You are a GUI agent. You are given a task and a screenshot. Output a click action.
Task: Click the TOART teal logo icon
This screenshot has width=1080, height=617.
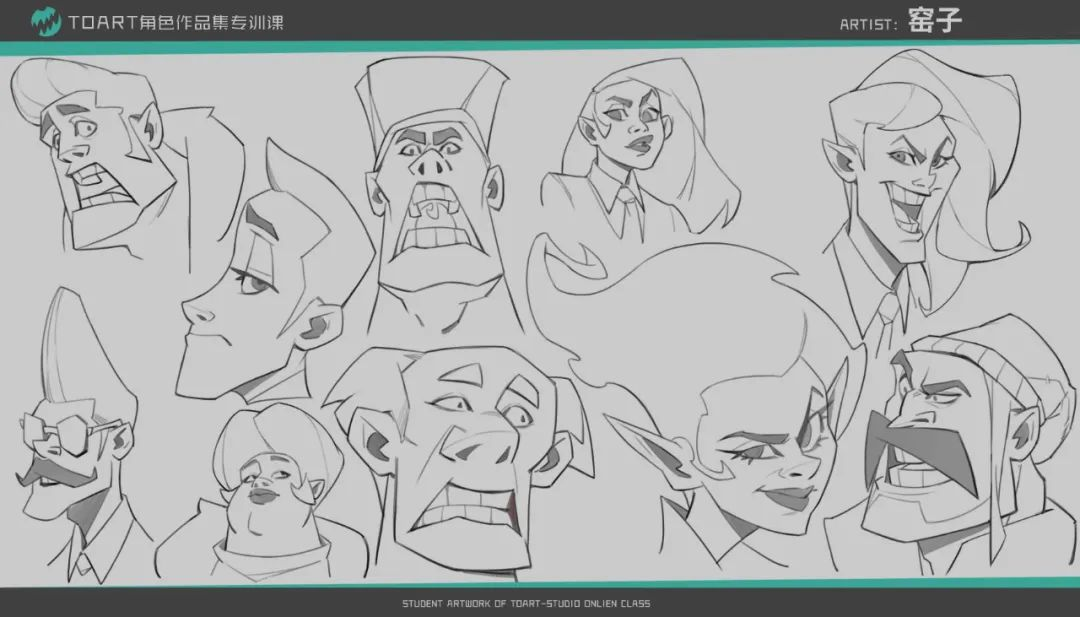[45, 21]
